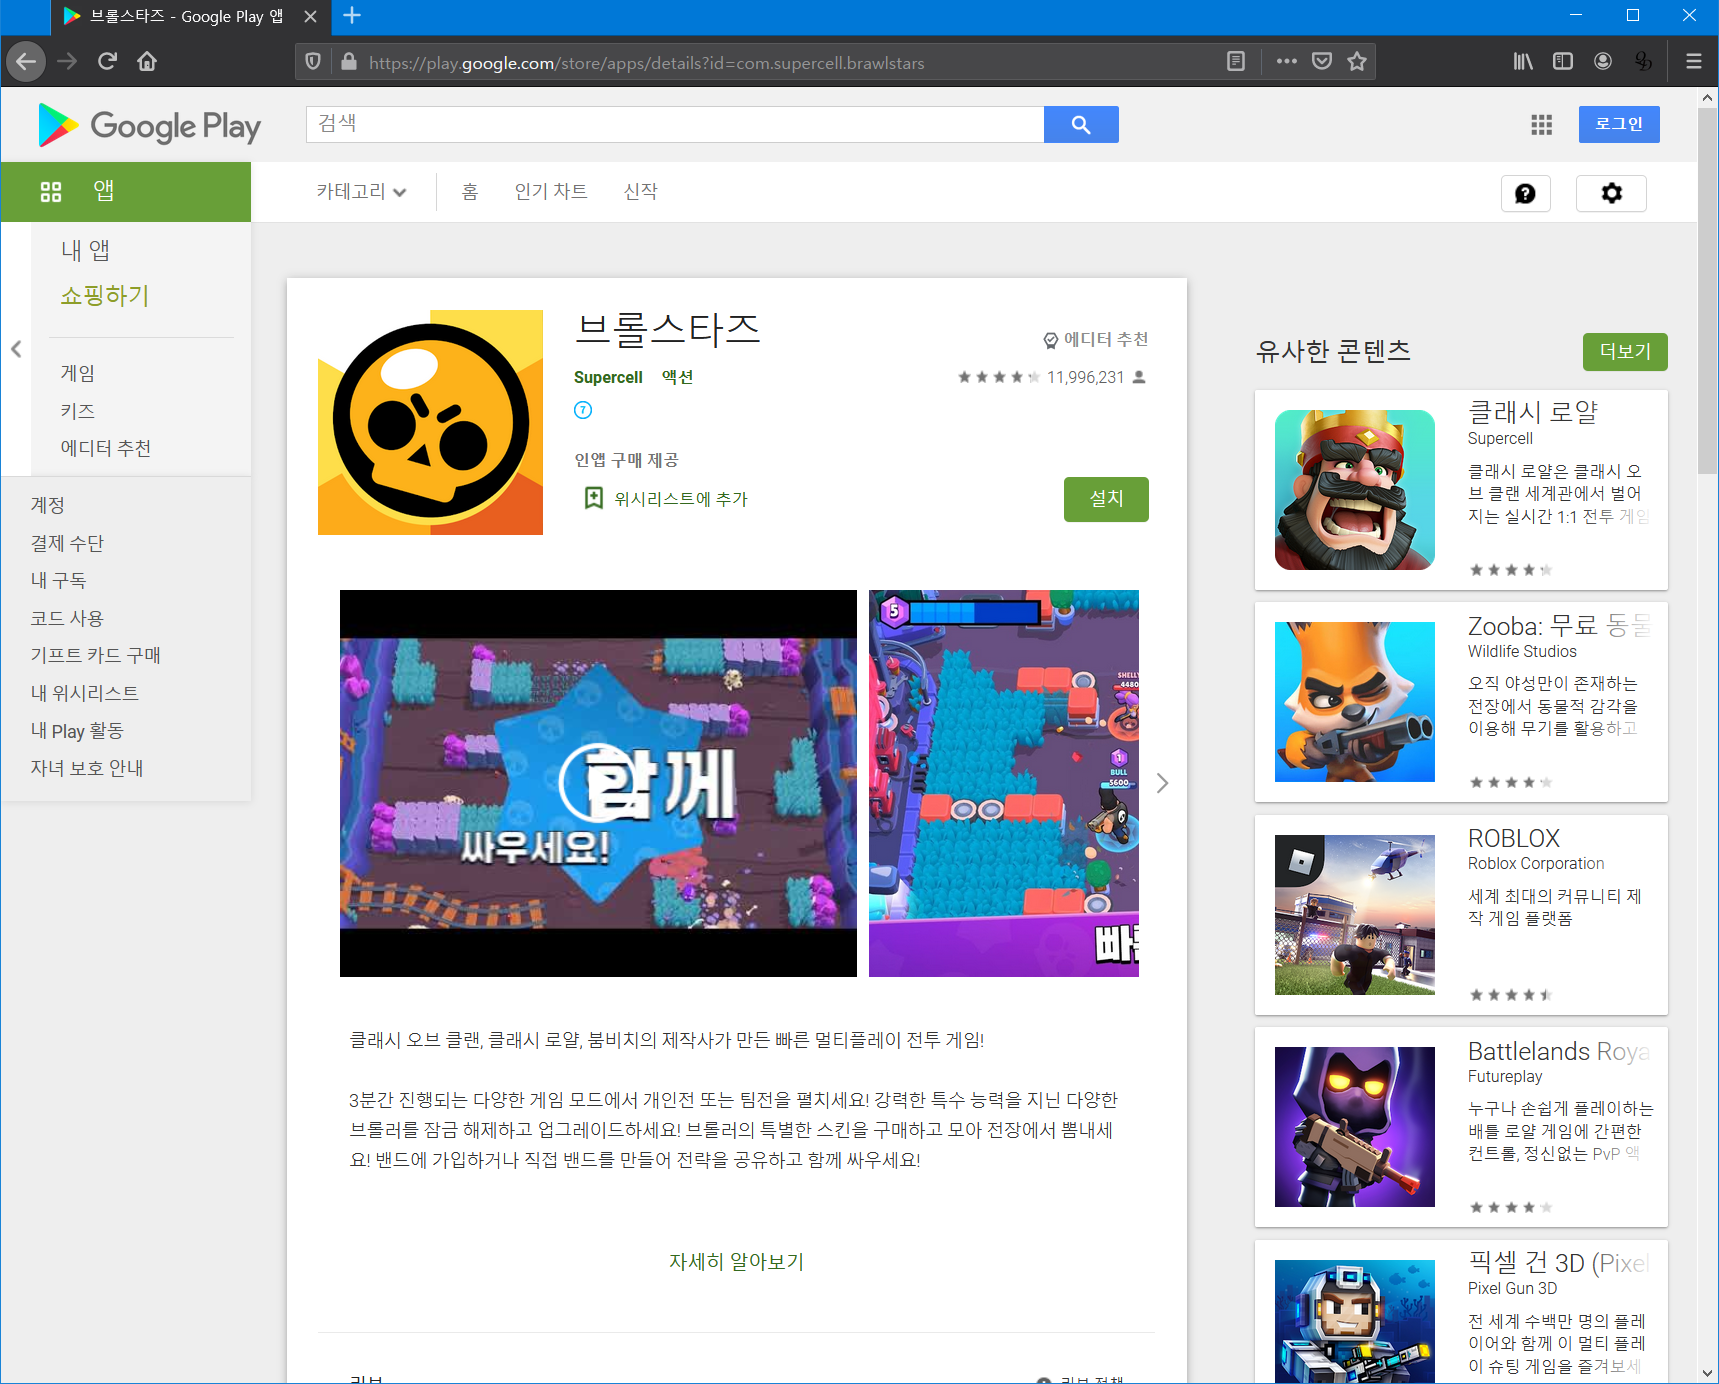Bookmark this page with the star icon
This screenshot has width=1719, height=1384.
click(x=1357, y=62)
